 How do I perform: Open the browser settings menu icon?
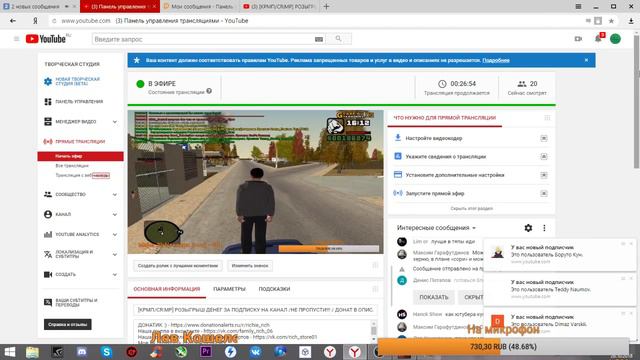pos(578,7)
